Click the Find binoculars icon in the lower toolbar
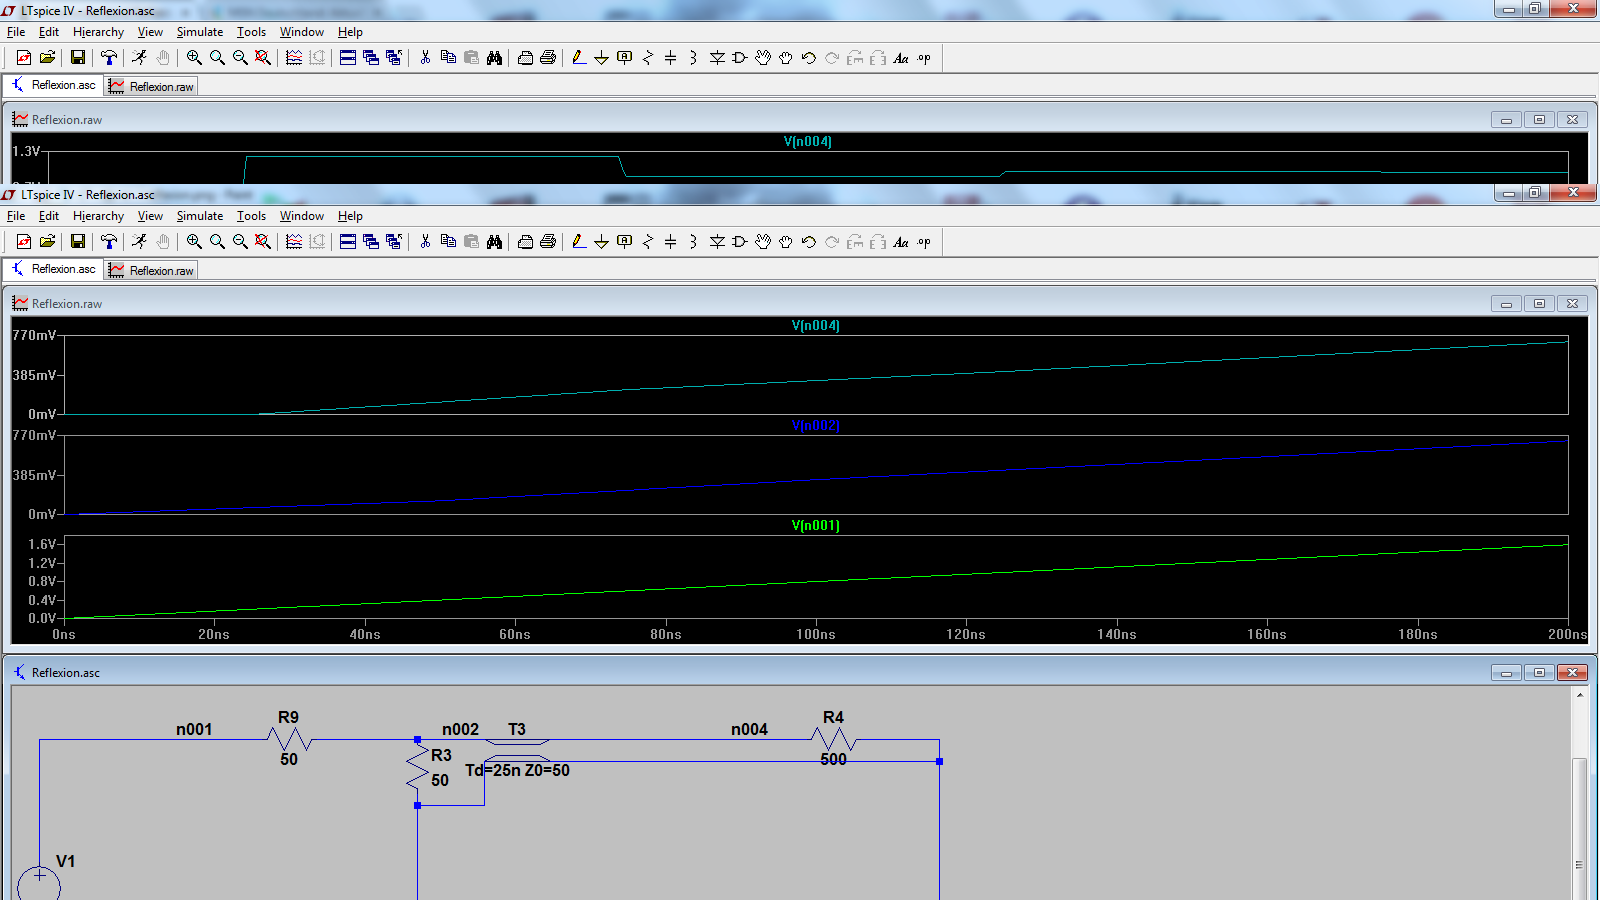 click(494, 242)
